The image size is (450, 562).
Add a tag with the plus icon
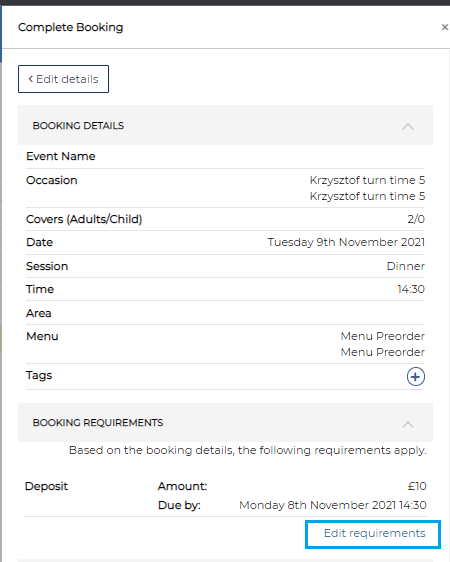pos(416,376)
